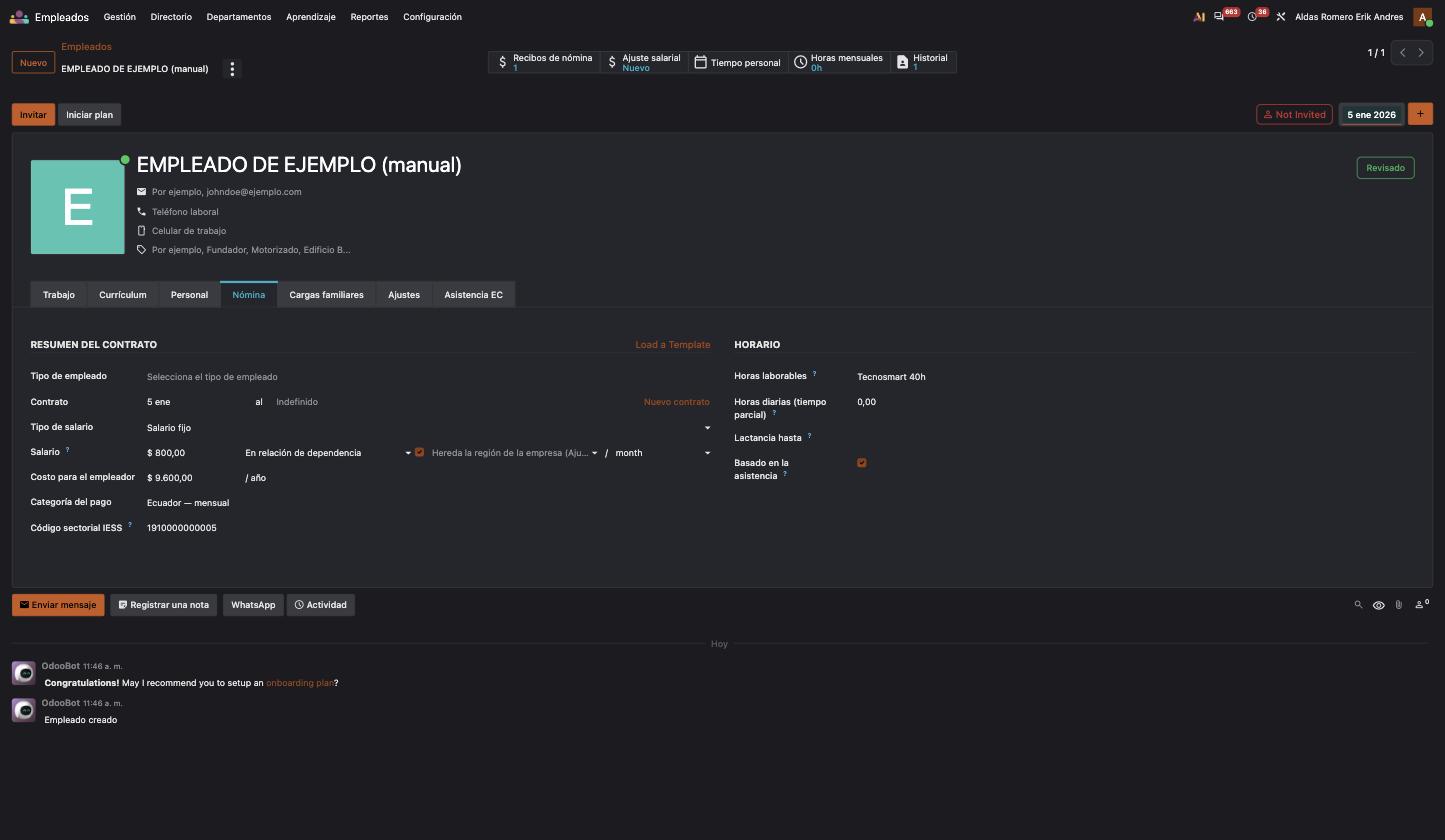The width and height of the screenshot is (1445, 840).
Task: Select the Tipo de empleado field
Action: tap(428, 377)
